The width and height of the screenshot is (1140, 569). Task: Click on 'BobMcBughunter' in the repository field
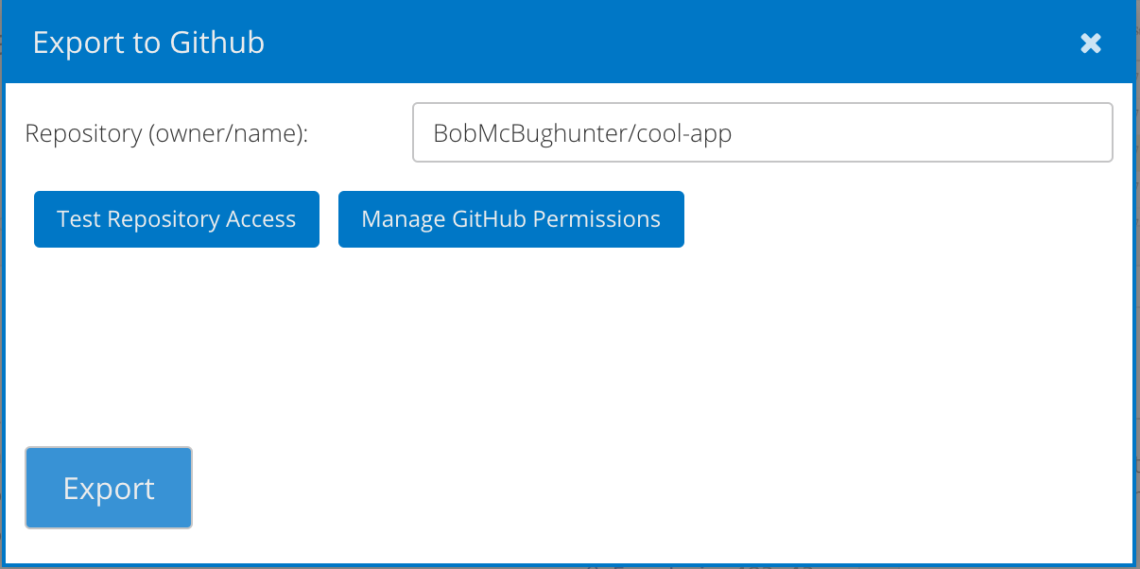point(530,133)
